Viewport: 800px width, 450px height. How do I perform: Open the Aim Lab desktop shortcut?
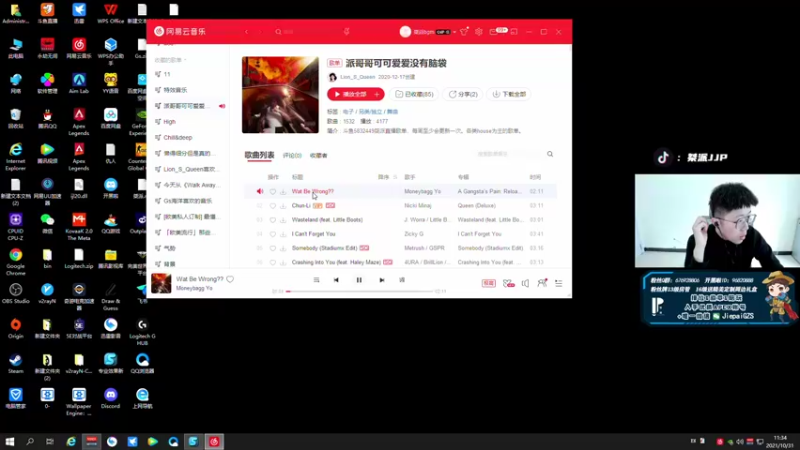coord(79,84)
